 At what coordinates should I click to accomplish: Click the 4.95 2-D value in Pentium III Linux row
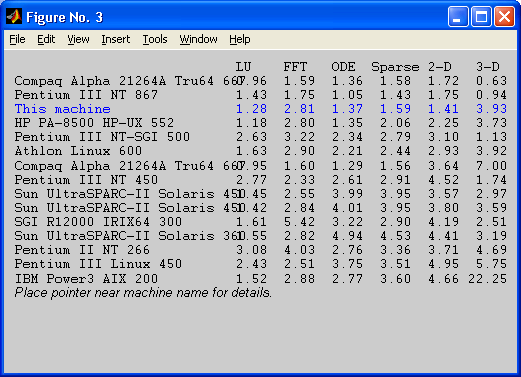[443, 264]
